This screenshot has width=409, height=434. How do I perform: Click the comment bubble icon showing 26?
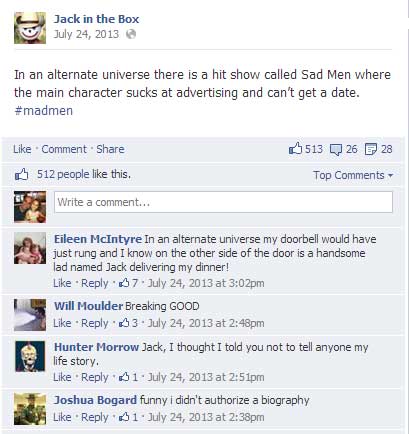pyautogui.click(x=336, y=149)
